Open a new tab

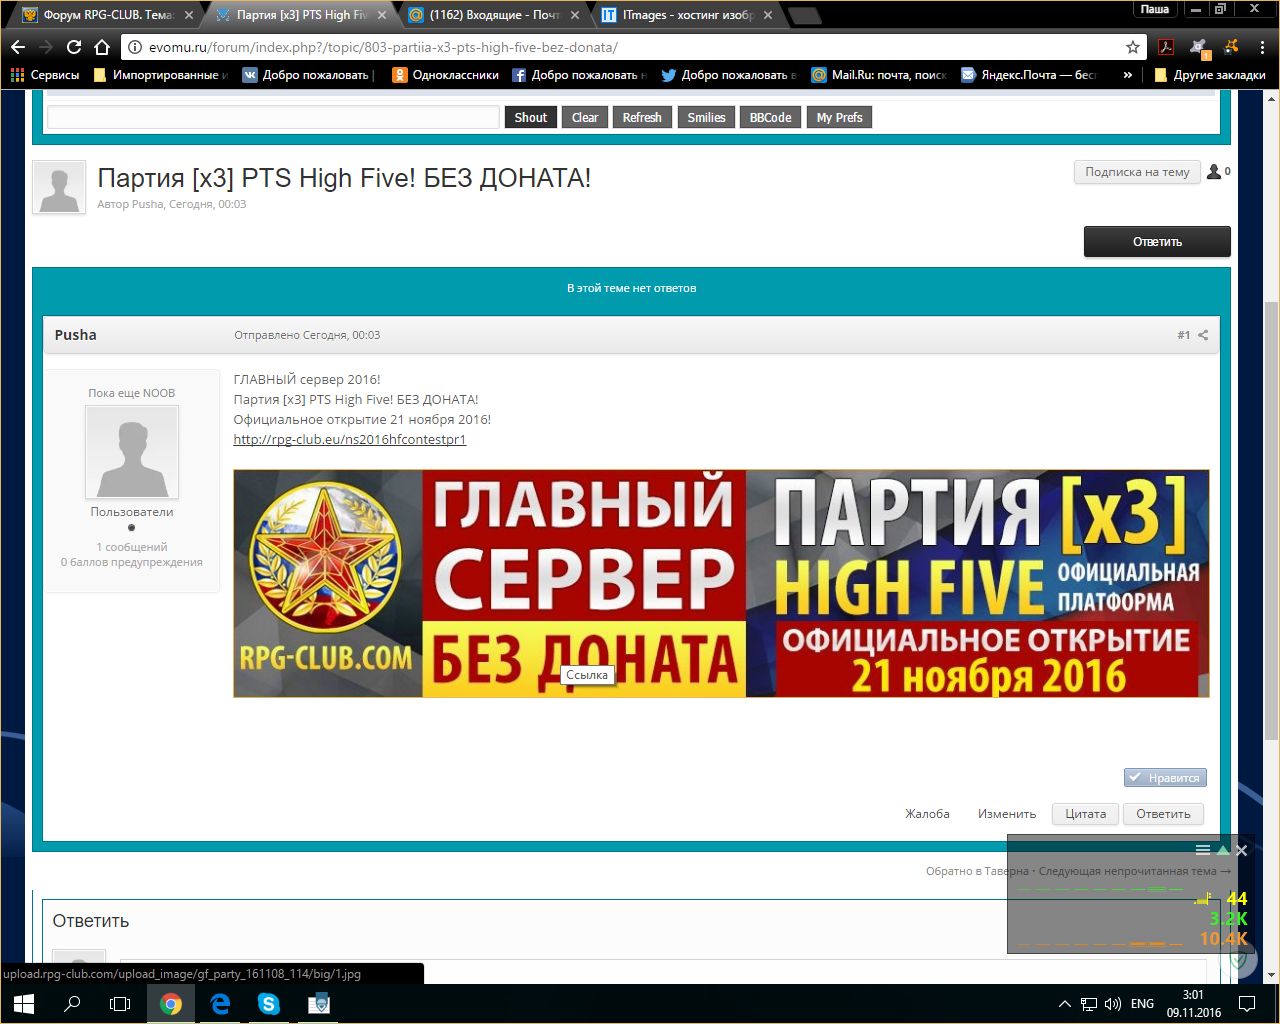click(x=804, y=15)
